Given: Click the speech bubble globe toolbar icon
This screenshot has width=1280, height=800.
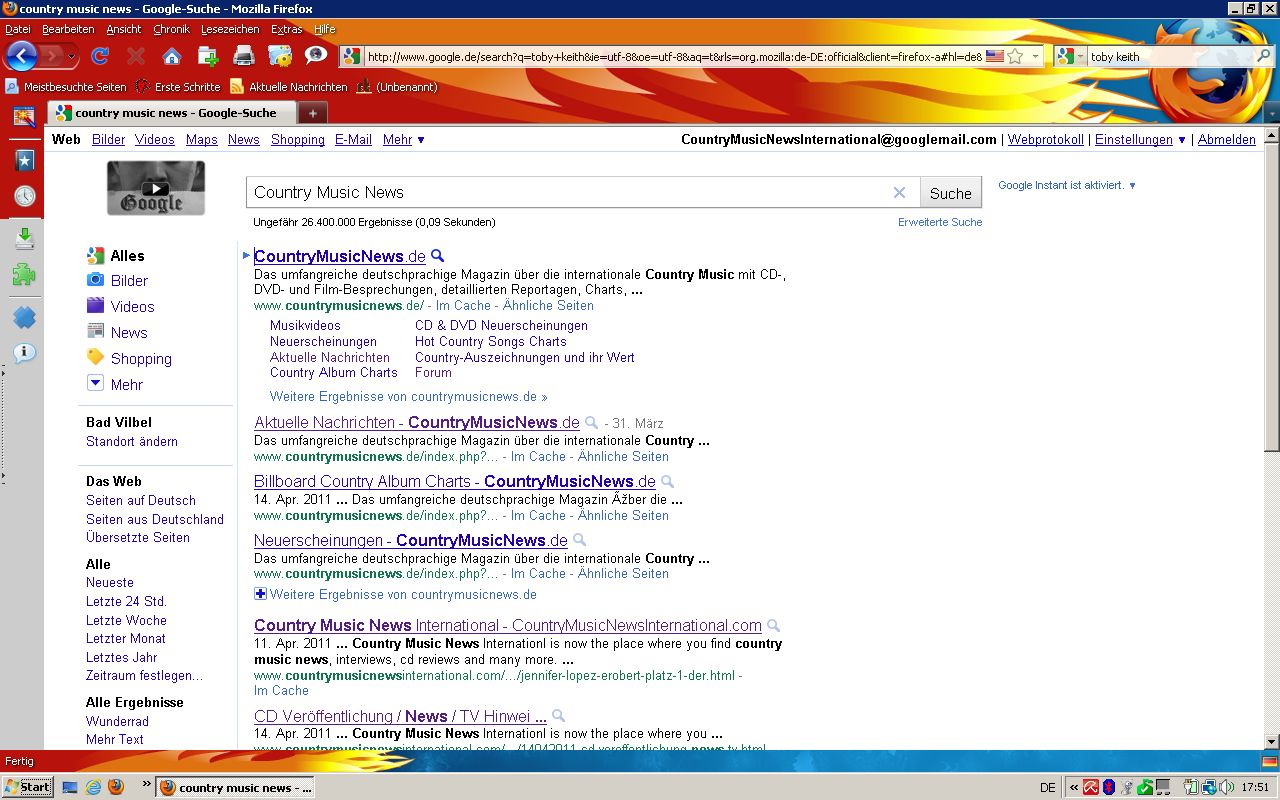Looking at the screenshot, I should 316,56.
